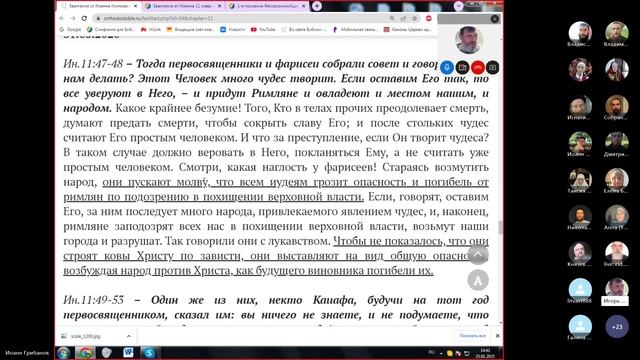
Task: Show hidden tray icons arrow
Action: pyautogui.click(x=441, y=353)
